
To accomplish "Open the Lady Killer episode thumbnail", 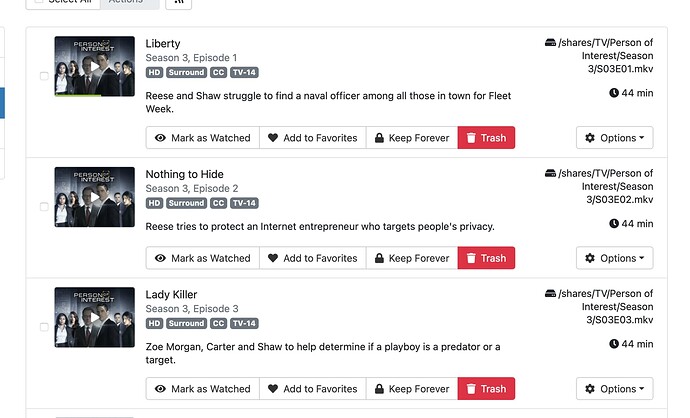I will pos(94,317).
